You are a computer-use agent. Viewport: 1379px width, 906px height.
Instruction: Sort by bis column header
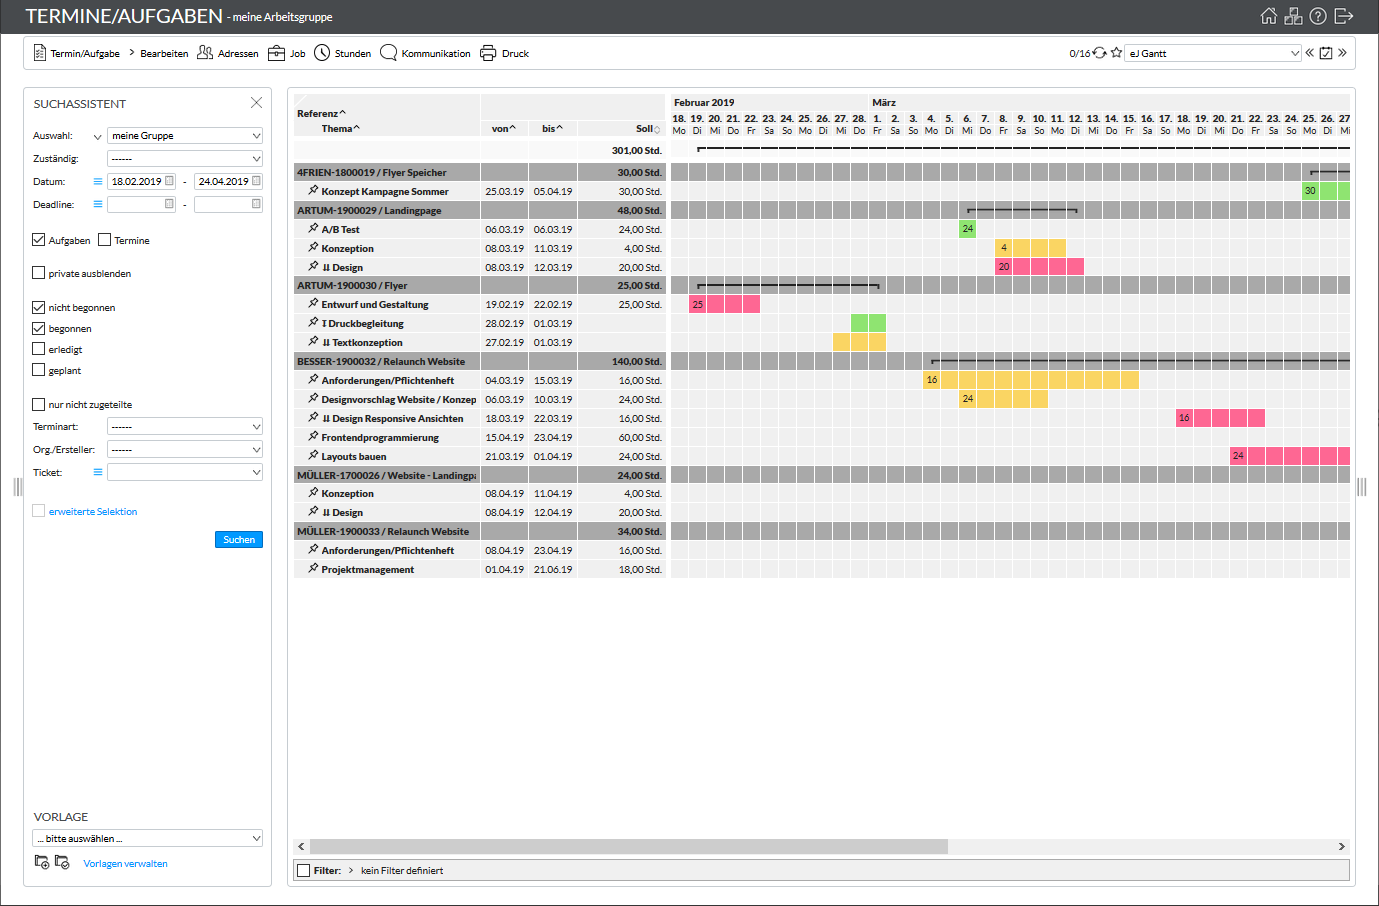552,128
